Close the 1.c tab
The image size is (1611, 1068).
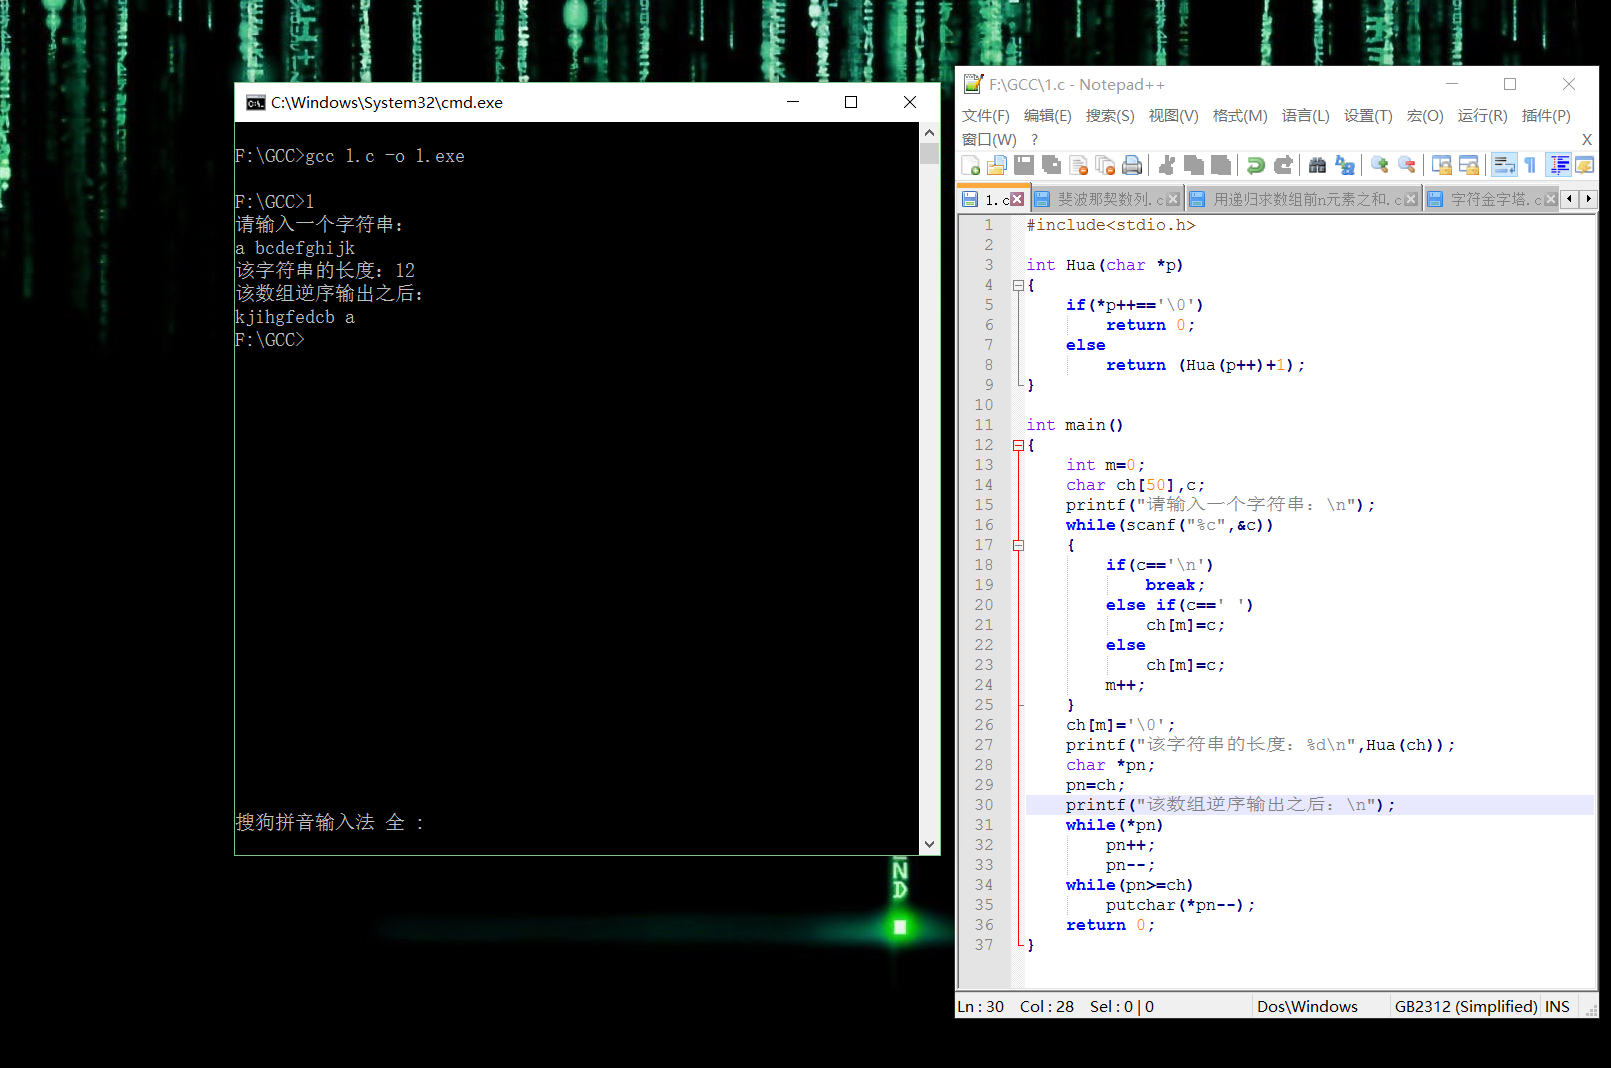1017,199
